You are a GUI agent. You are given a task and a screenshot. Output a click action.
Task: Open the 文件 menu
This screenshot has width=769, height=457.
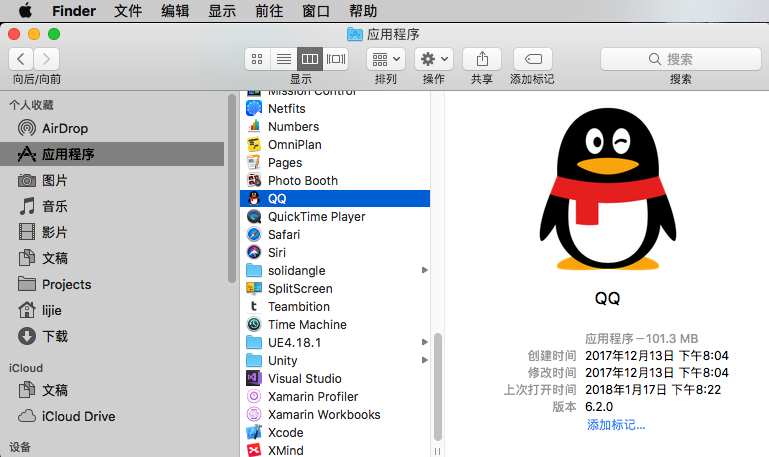pos(128,11)
